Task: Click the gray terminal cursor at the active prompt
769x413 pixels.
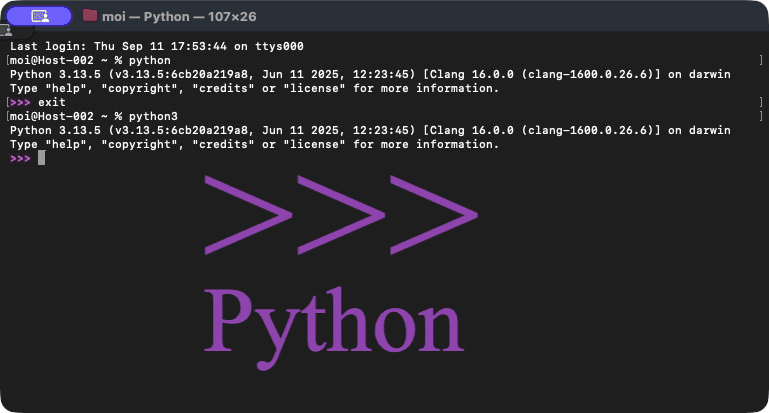Action: point(42,158)
